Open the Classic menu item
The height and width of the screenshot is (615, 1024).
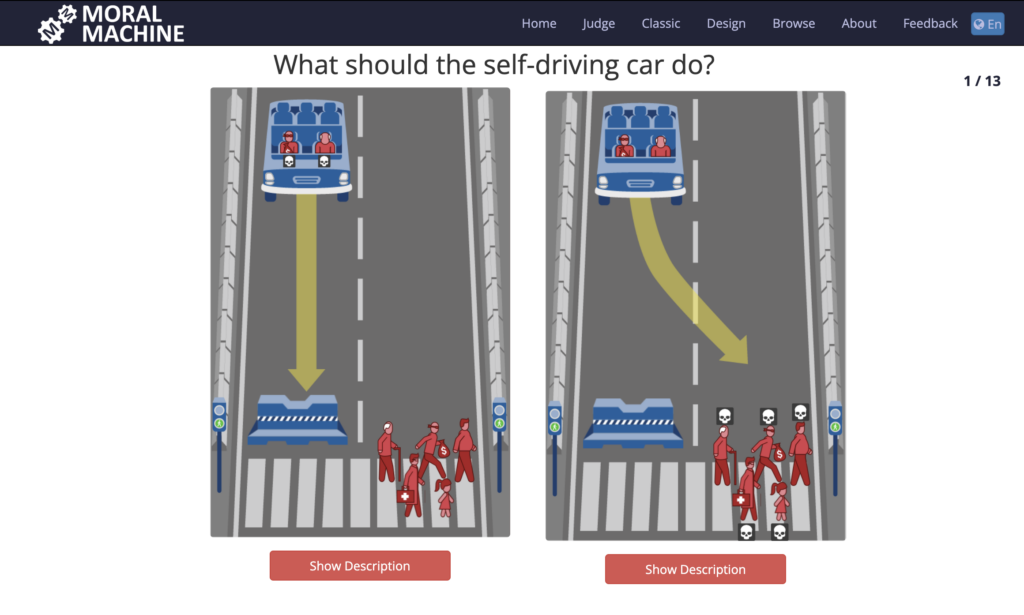coord(661,24)
